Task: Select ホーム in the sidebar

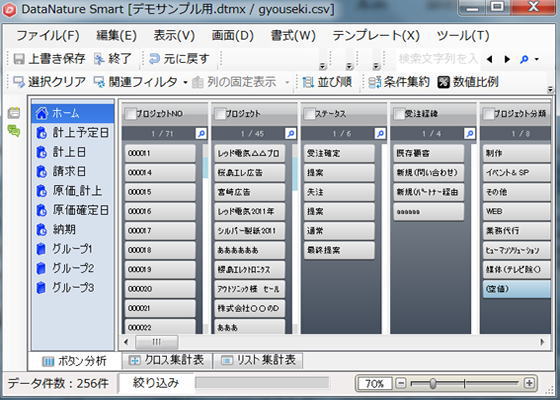Action: pyautogui.click(x=73, y=113)
